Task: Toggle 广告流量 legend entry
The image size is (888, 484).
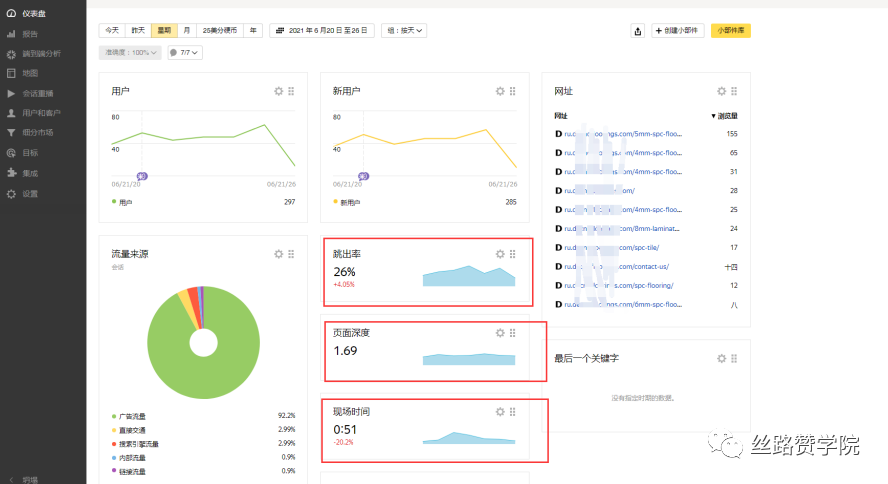Action: (129, 417)
